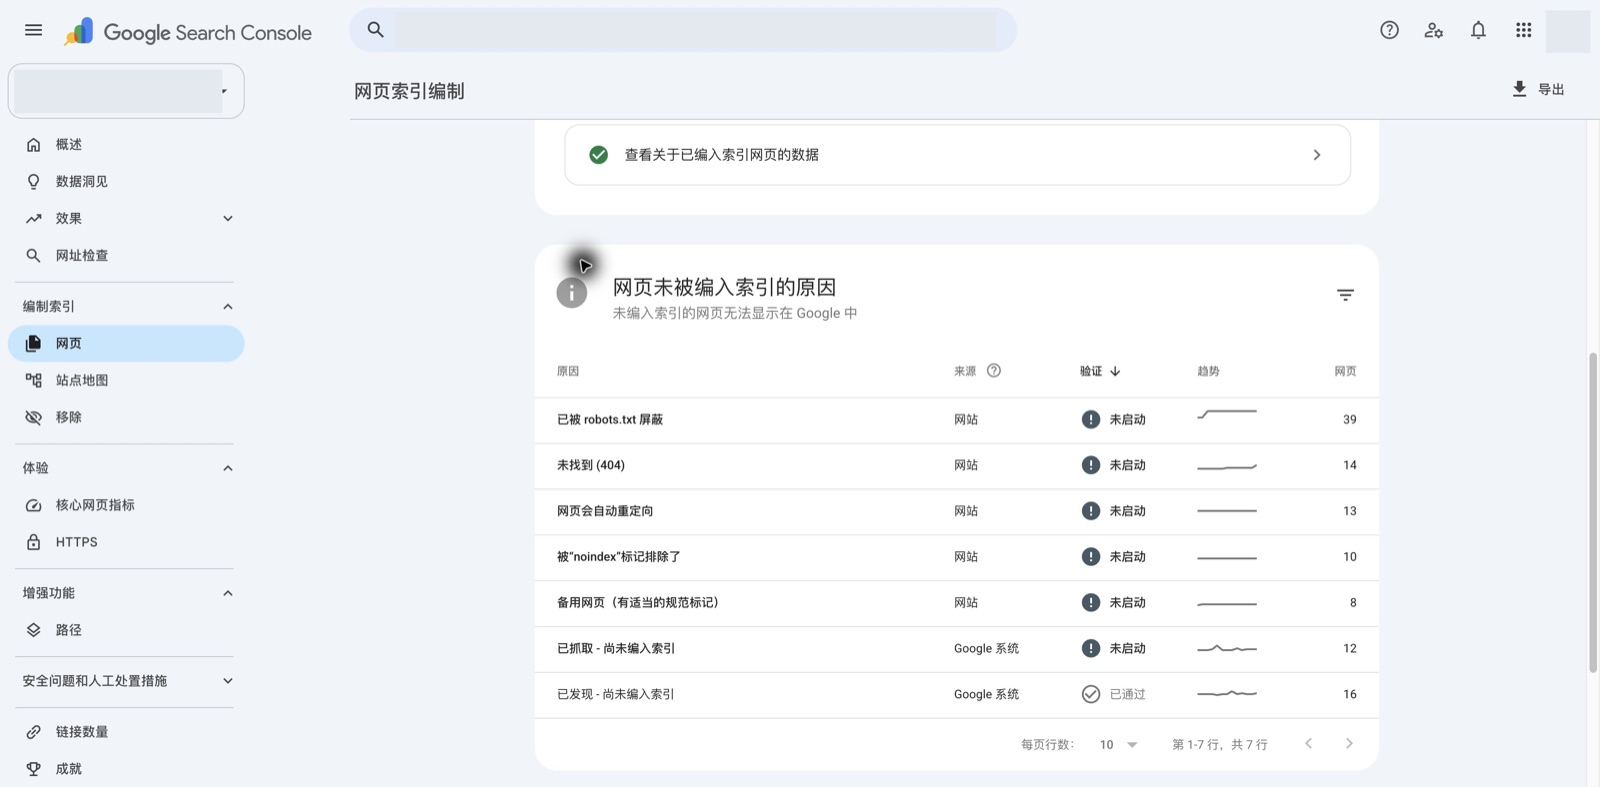Click the help icon next to 来源
1600x787 pixels.
coord(994,371)
